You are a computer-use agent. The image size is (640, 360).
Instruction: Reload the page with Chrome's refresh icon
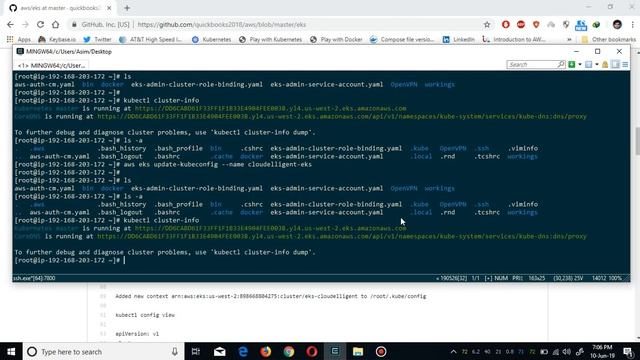(40, 24)
